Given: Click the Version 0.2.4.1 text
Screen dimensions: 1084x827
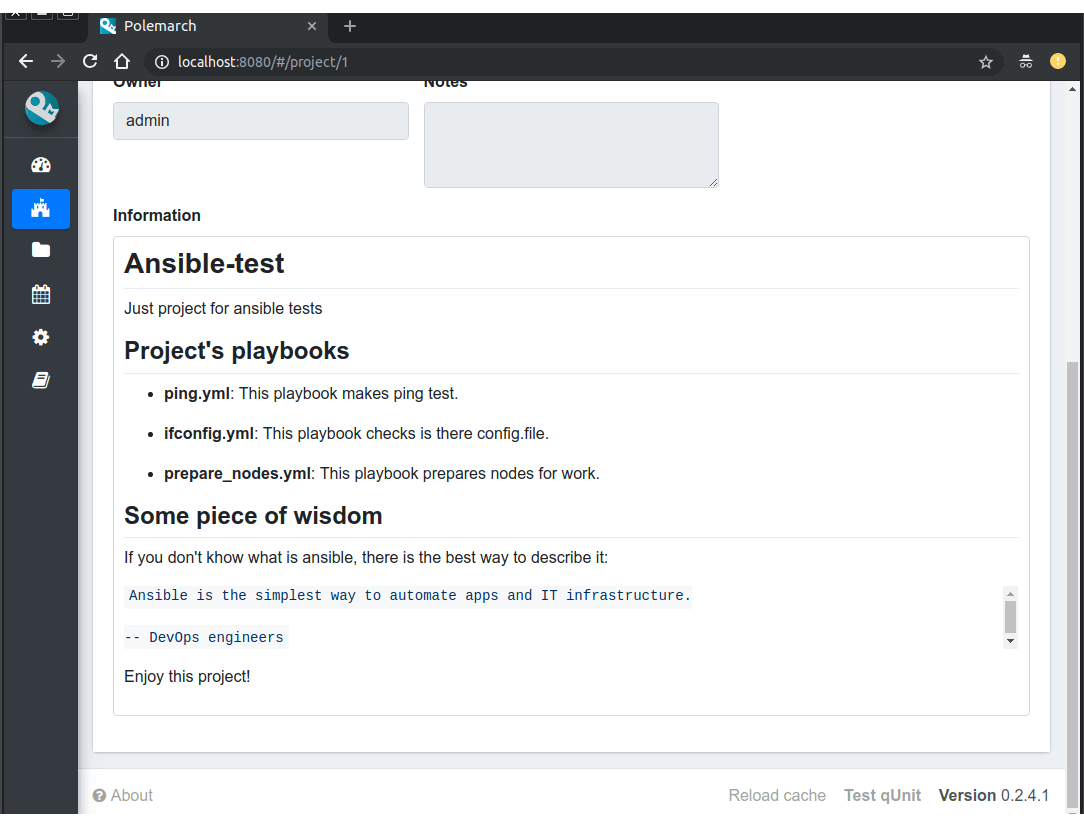Looking at the screenshot, I should coord(993,796).
